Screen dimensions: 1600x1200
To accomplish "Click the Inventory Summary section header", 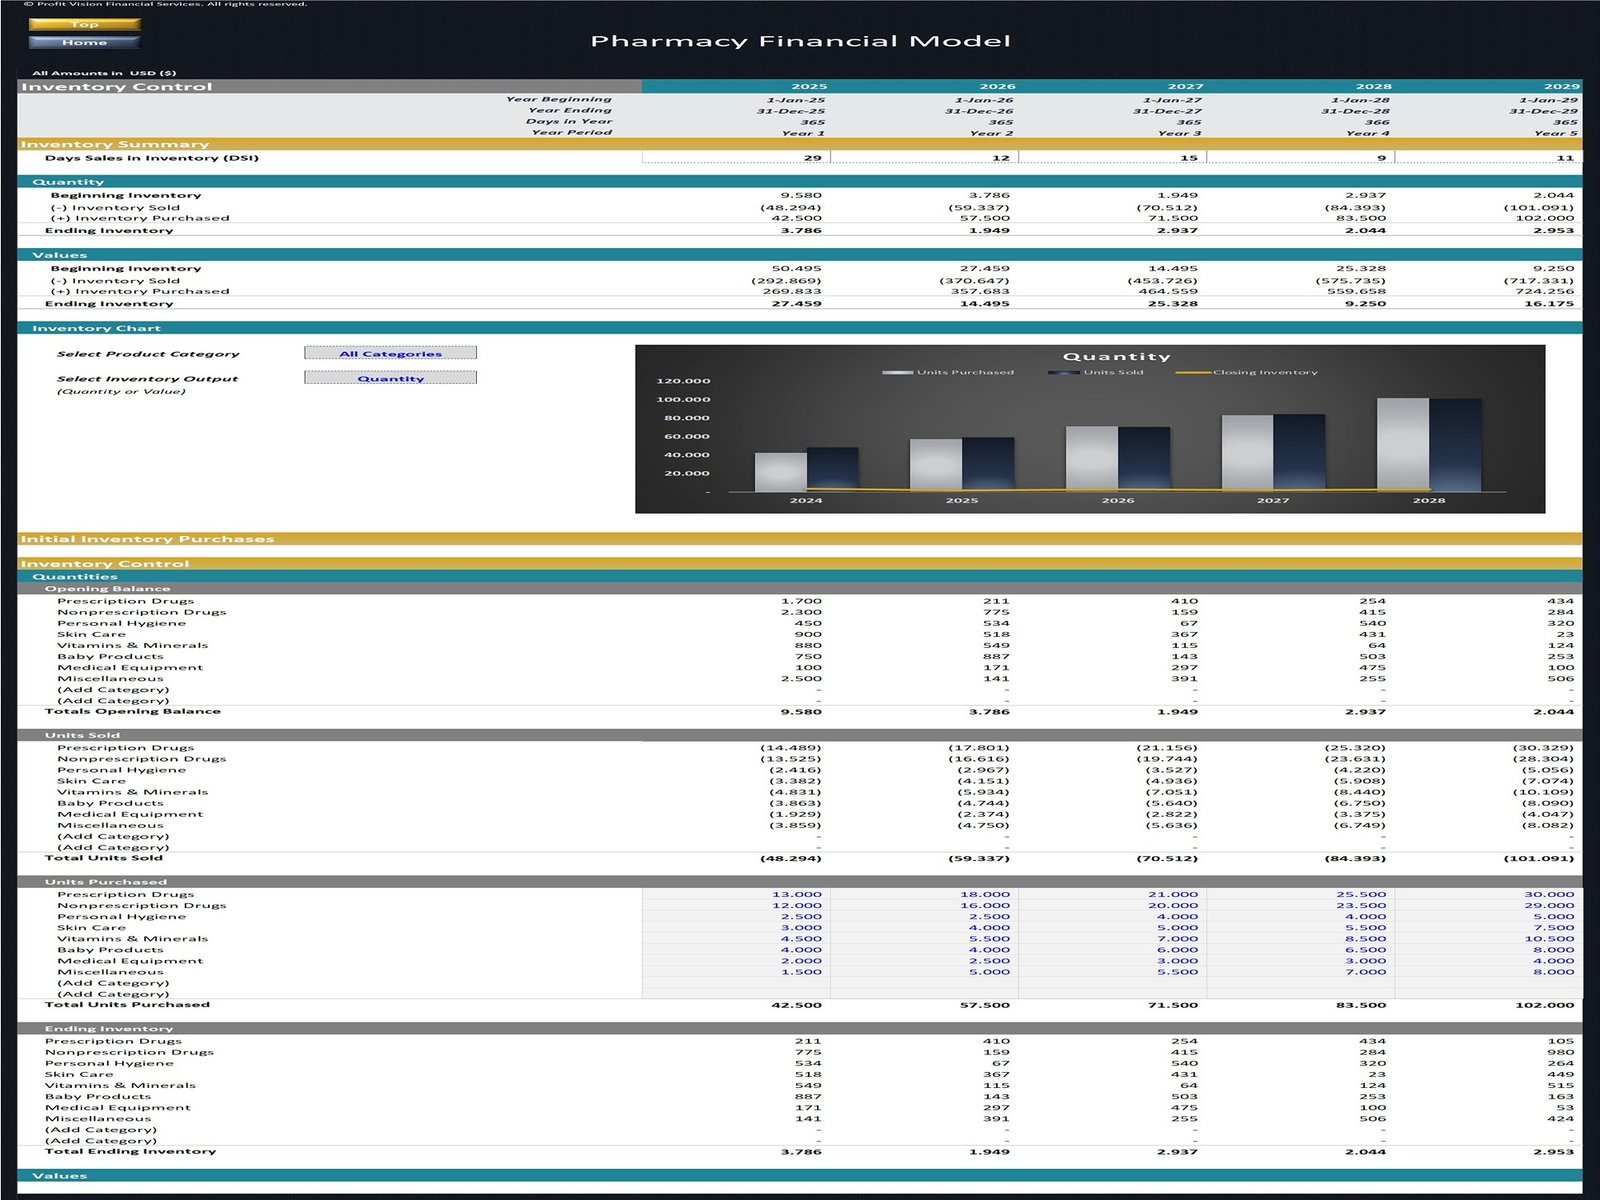I will pos(115,144).
